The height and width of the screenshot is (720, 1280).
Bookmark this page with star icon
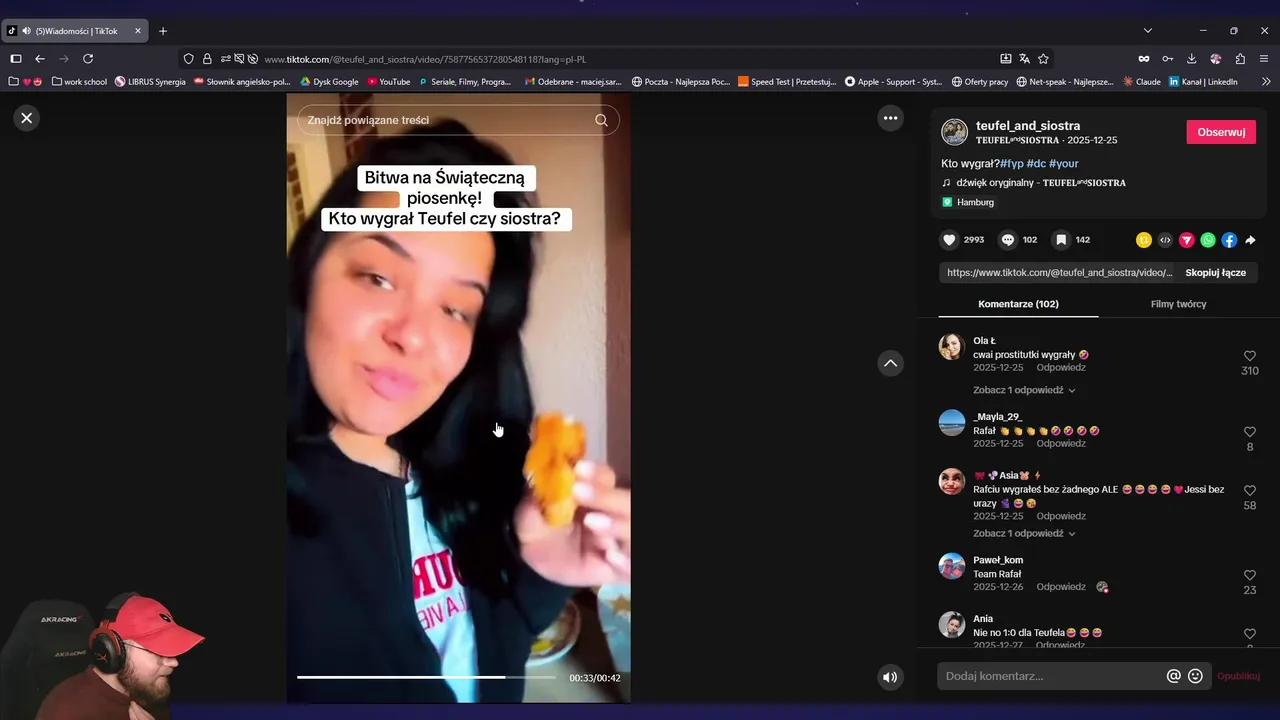point(1043,59)
